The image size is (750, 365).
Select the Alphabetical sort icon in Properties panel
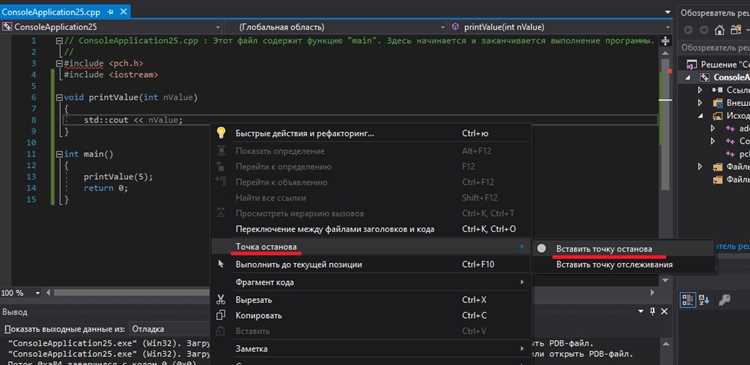705,300
